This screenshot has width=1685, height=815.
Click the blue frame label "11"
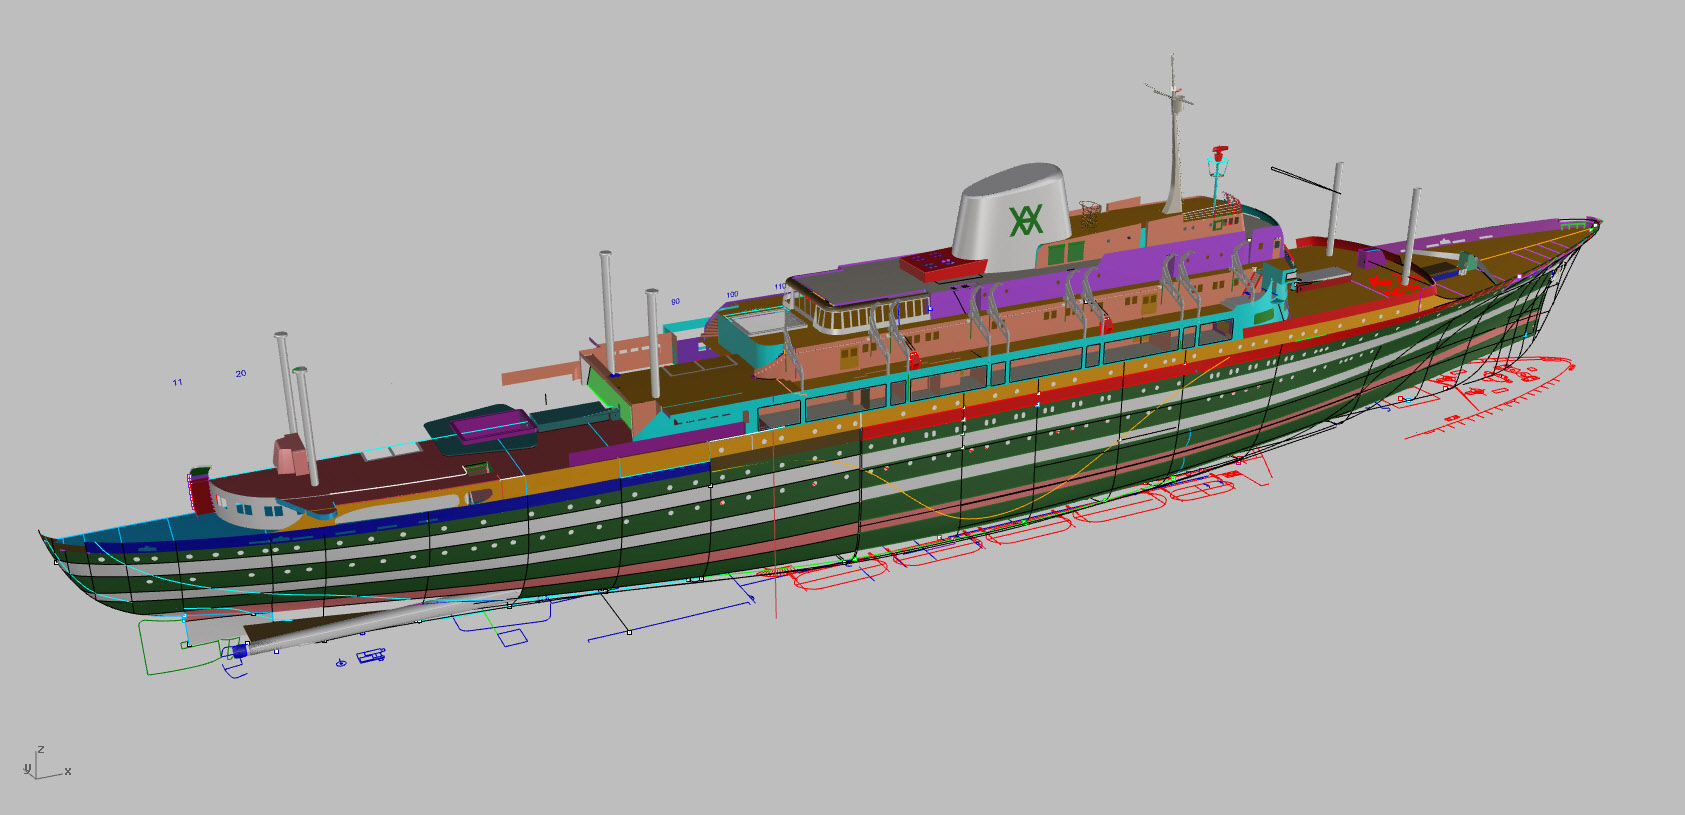[x=177, y=382]
